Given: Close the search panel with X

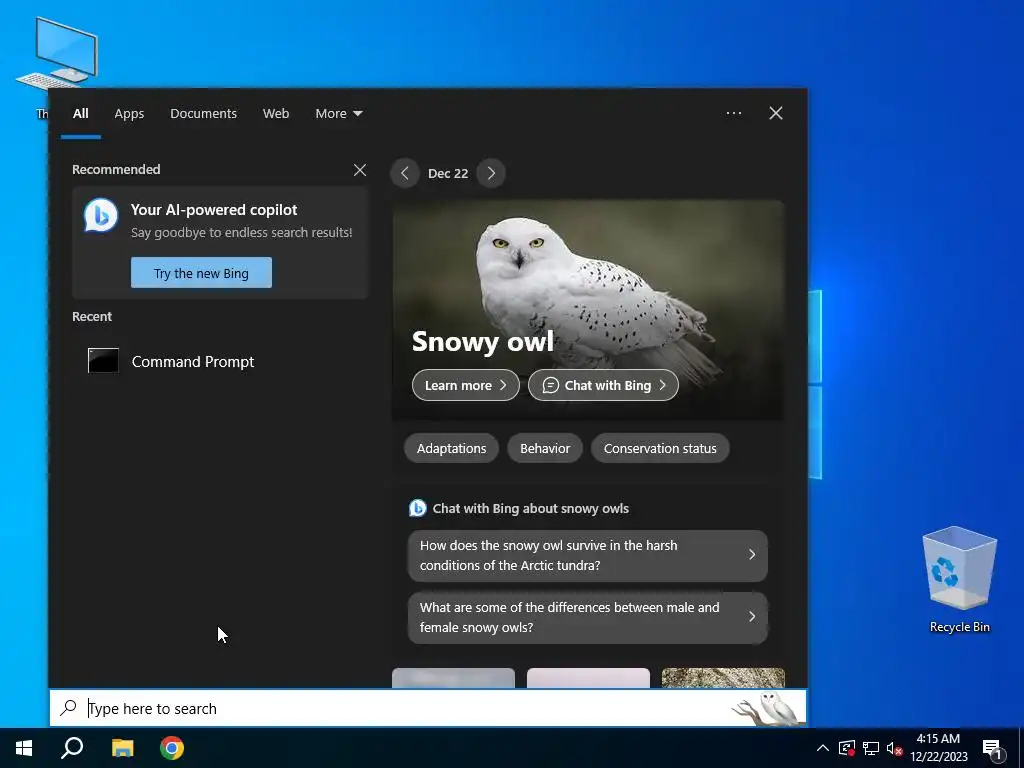Looking at the screenshot, I should [x=775, y=113].
